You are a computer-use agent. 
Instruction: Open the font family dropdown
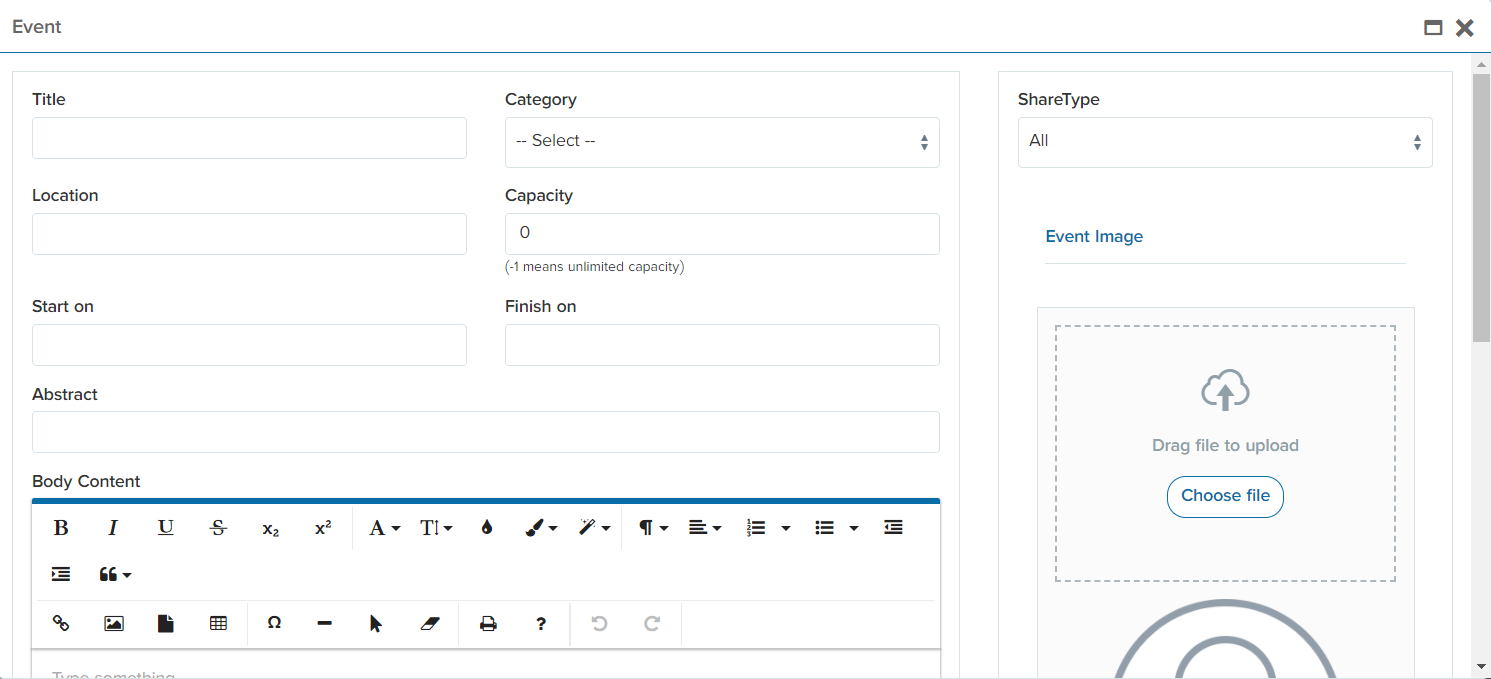tap(384, 528)
